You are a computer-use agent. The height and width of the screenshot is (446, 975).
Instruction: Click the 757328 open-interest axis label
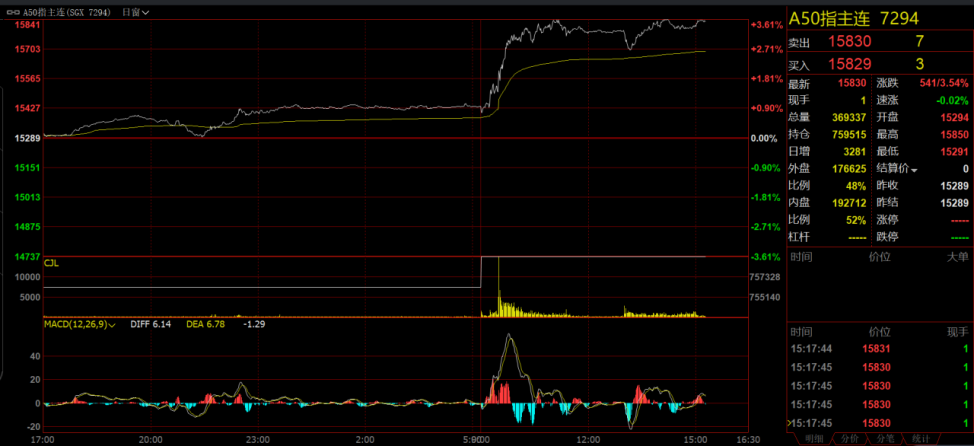765,276
